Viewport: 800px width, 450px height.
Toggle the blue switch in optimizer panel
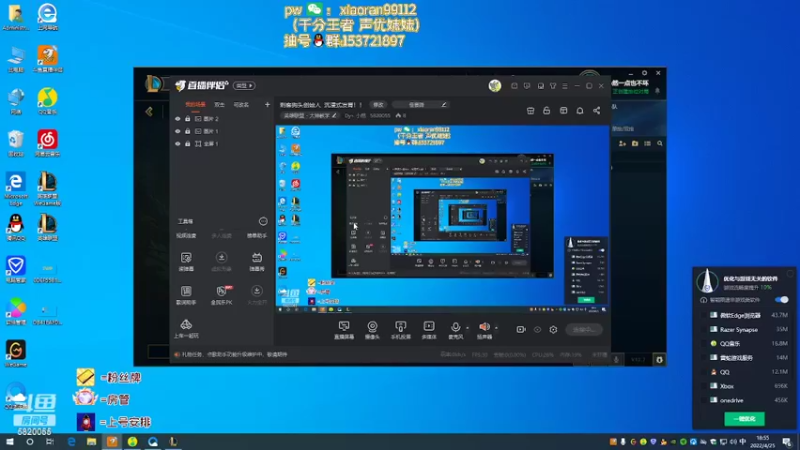point(782,299)
